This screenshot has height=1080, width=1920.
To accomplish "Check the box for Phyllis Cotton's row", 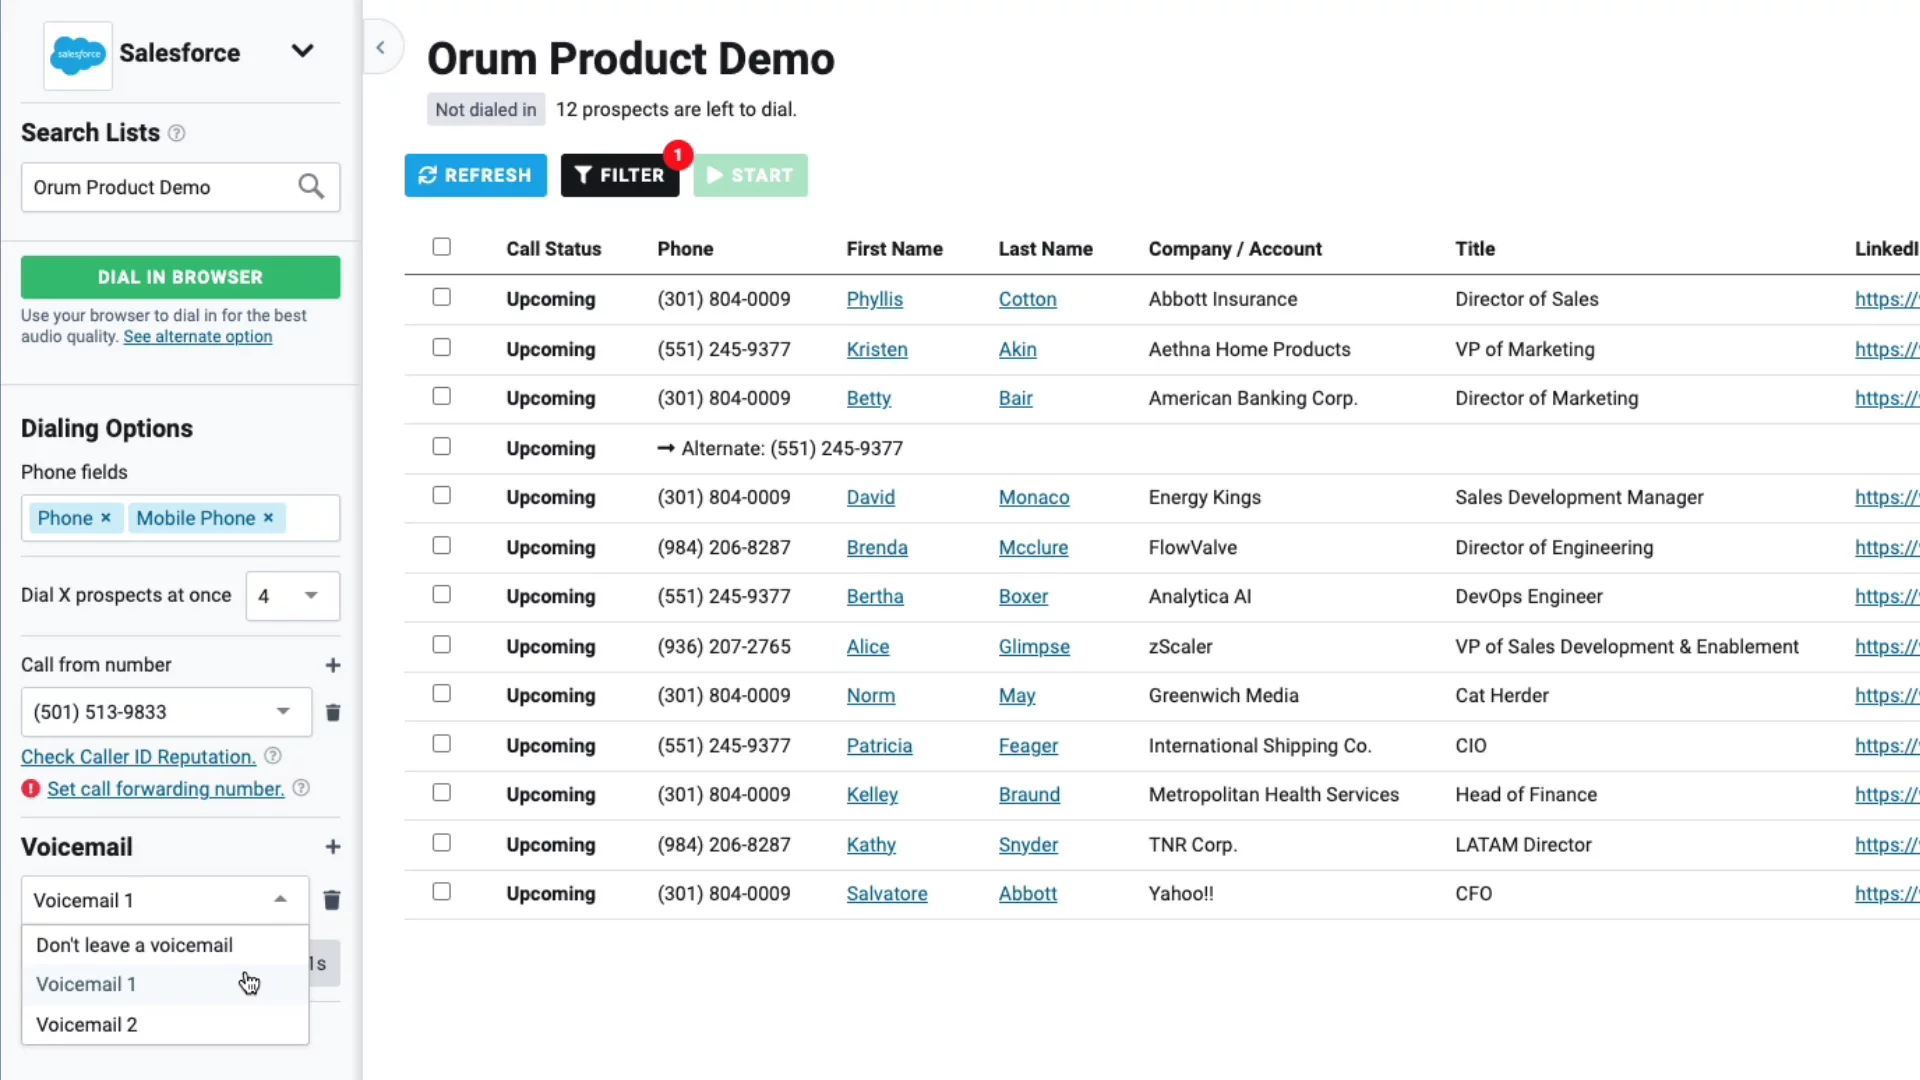I will pyautogui.click(x=441, y=297).
